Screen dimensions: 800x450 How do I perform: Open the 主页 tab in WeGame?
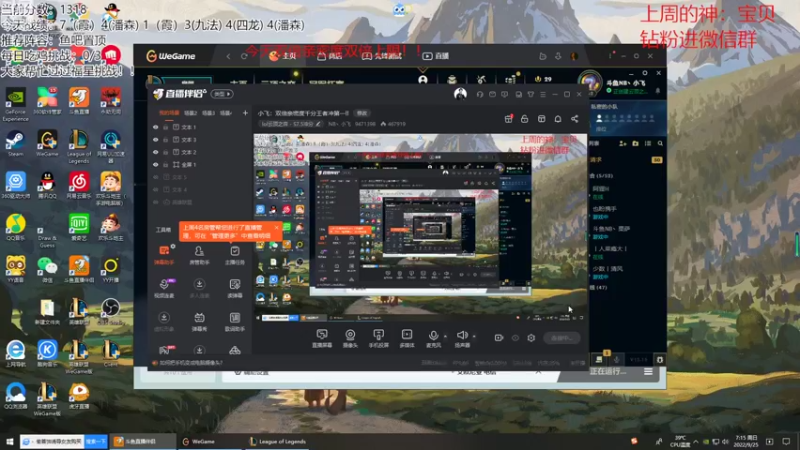point(283,56)
